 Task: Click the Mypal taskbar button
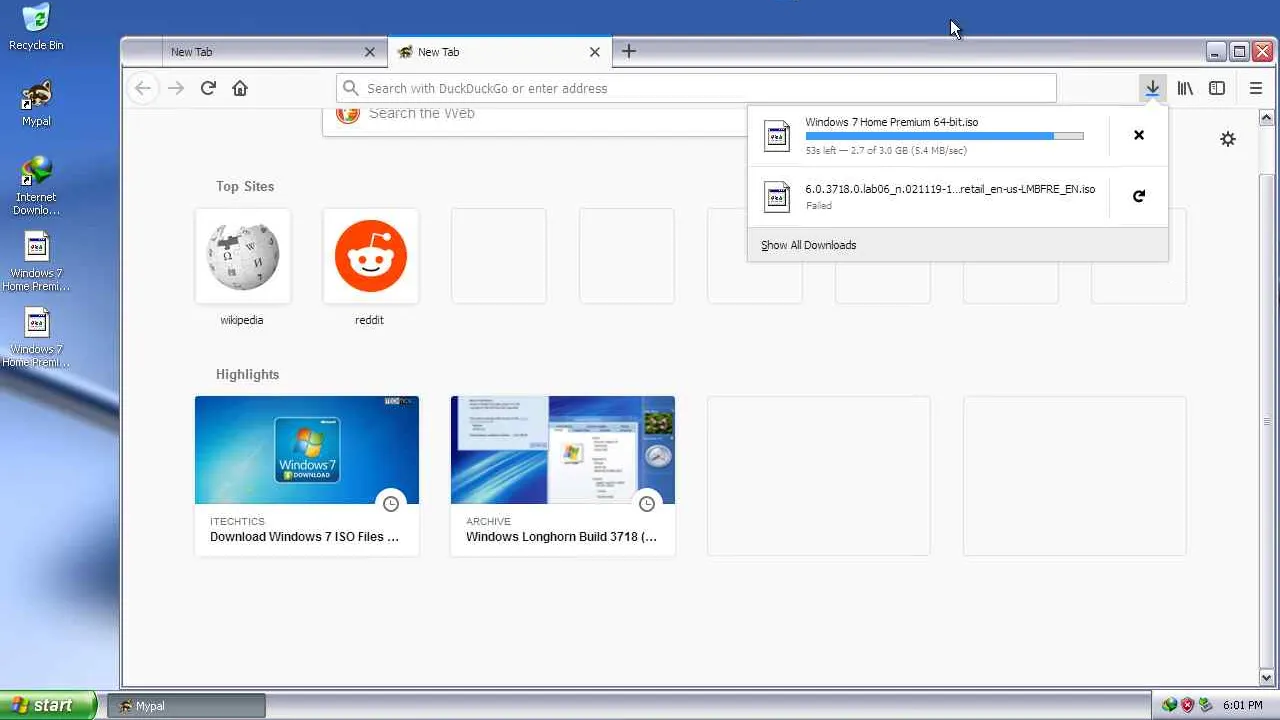coord(186,705)
